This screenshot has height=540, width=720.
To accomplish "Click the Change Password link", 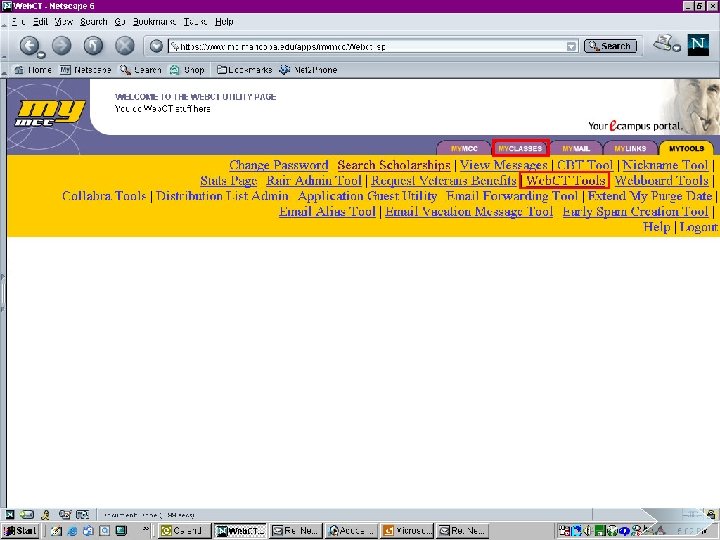I will tap(279, 165).
